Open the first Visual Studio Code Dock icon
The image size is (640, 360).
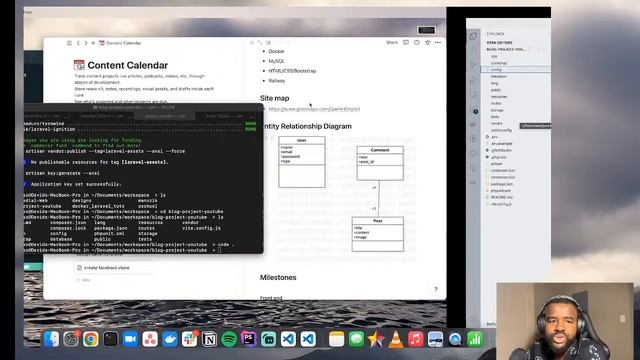coord(288,339)
